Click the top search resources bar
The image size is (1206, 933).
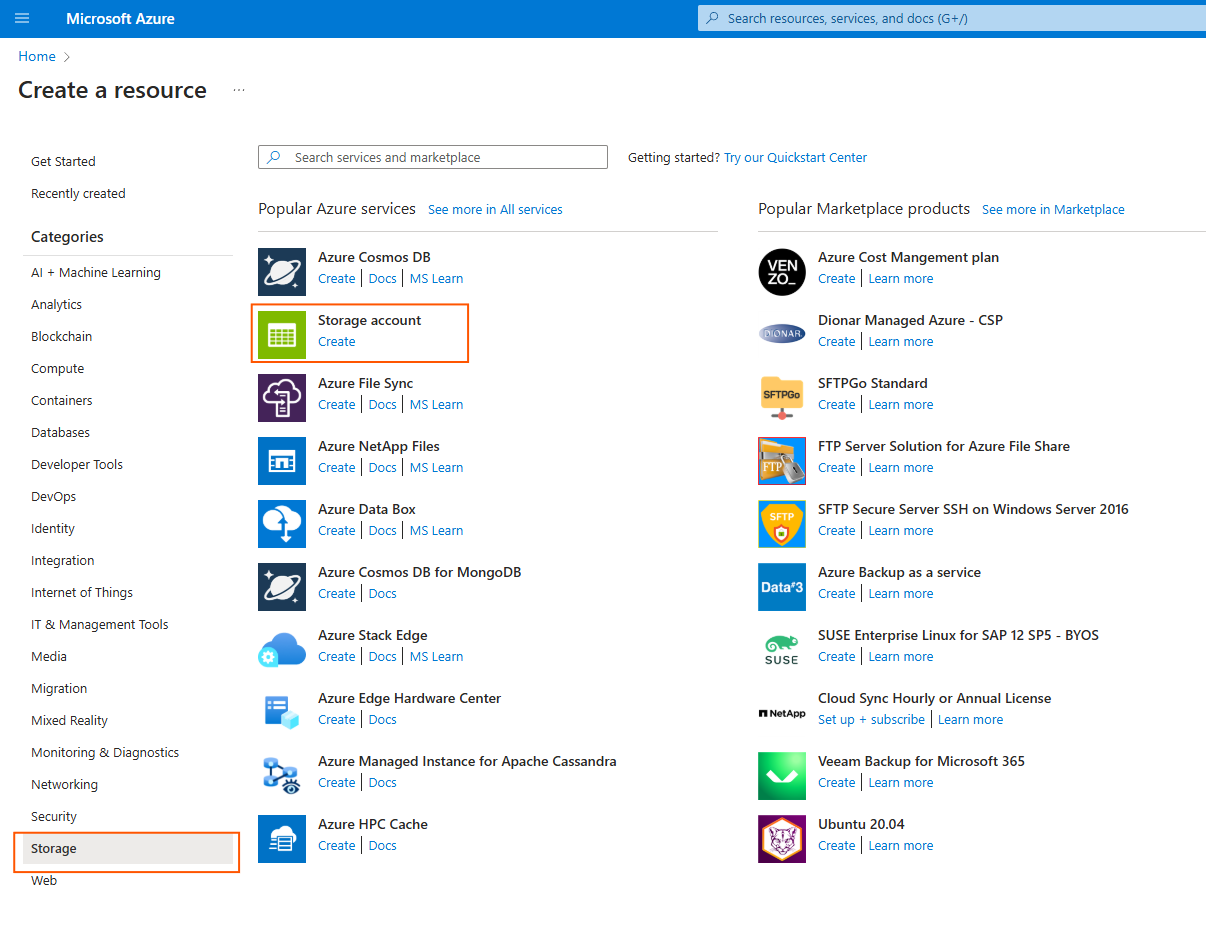tap(950, 18)
